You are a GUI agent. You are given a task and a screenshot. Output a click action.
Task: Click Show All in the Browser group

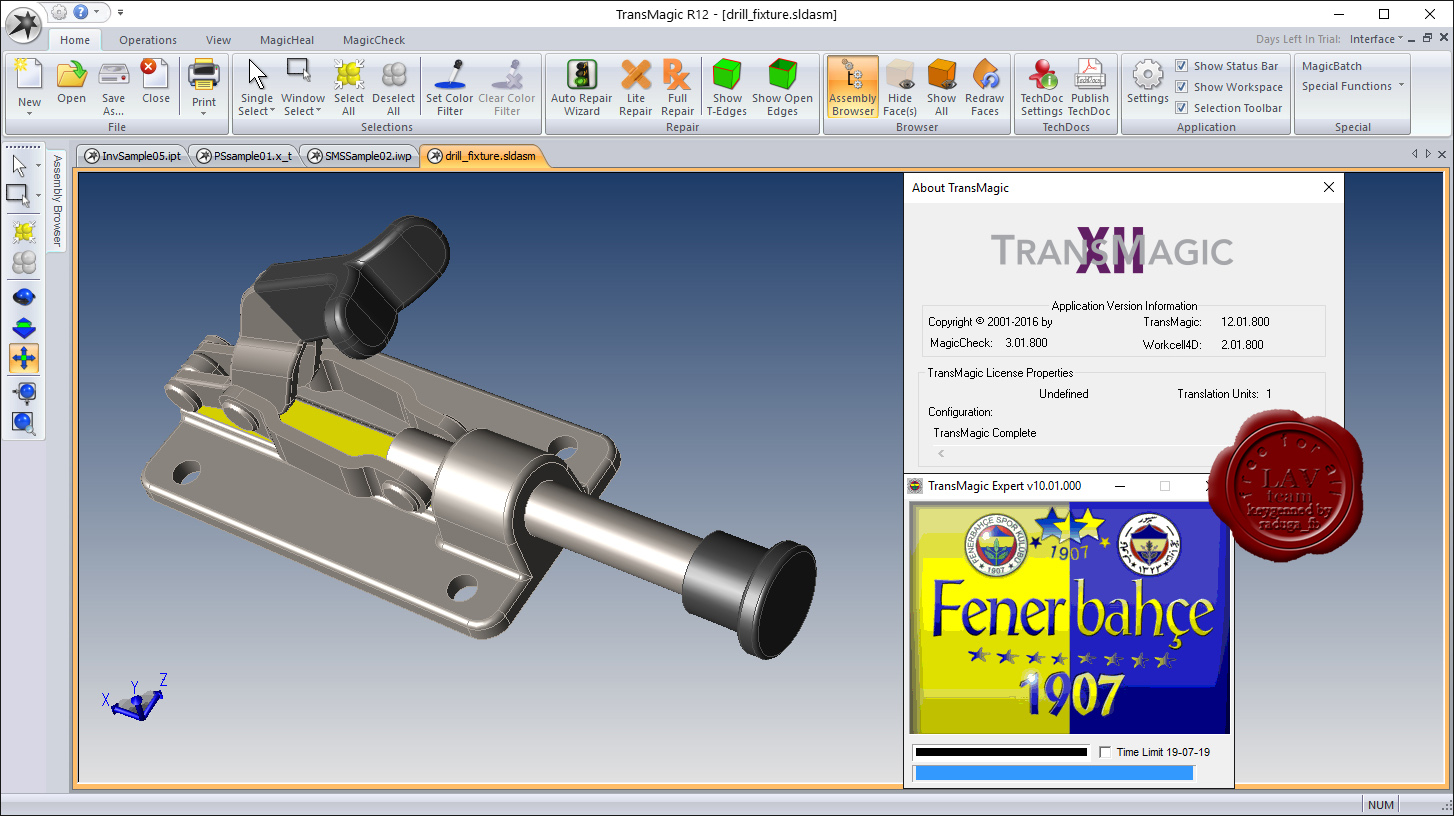point(941,87)
